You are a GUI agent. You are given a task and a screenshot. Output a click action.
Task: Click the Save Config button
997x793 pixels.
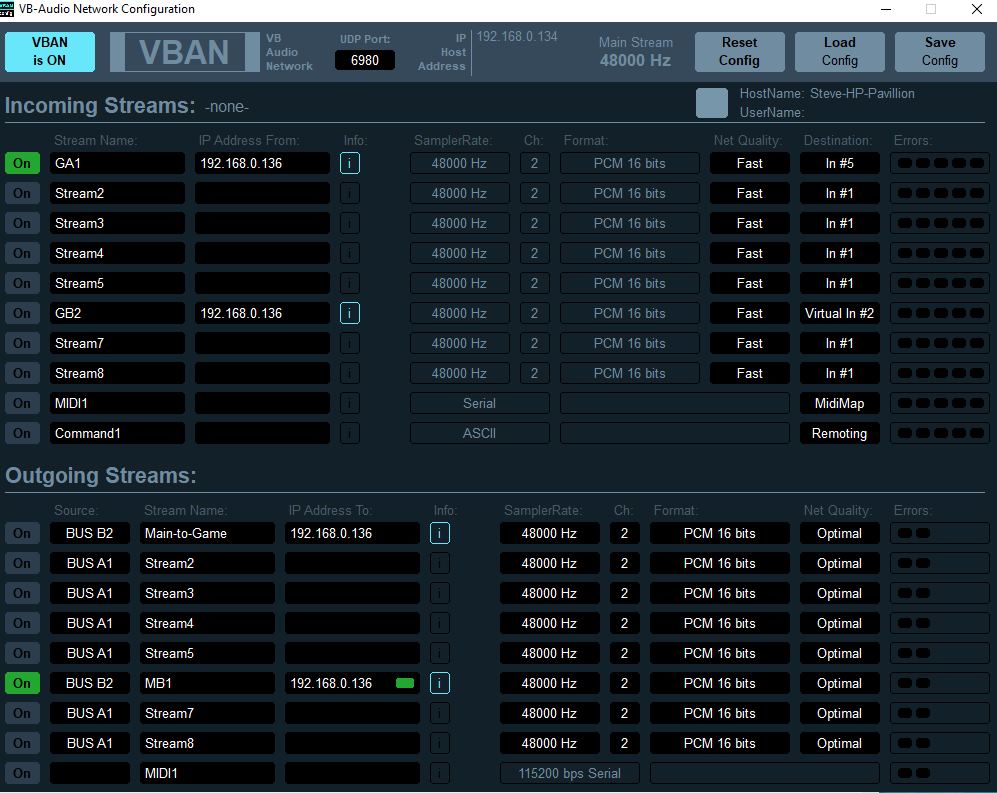[939, 52]
